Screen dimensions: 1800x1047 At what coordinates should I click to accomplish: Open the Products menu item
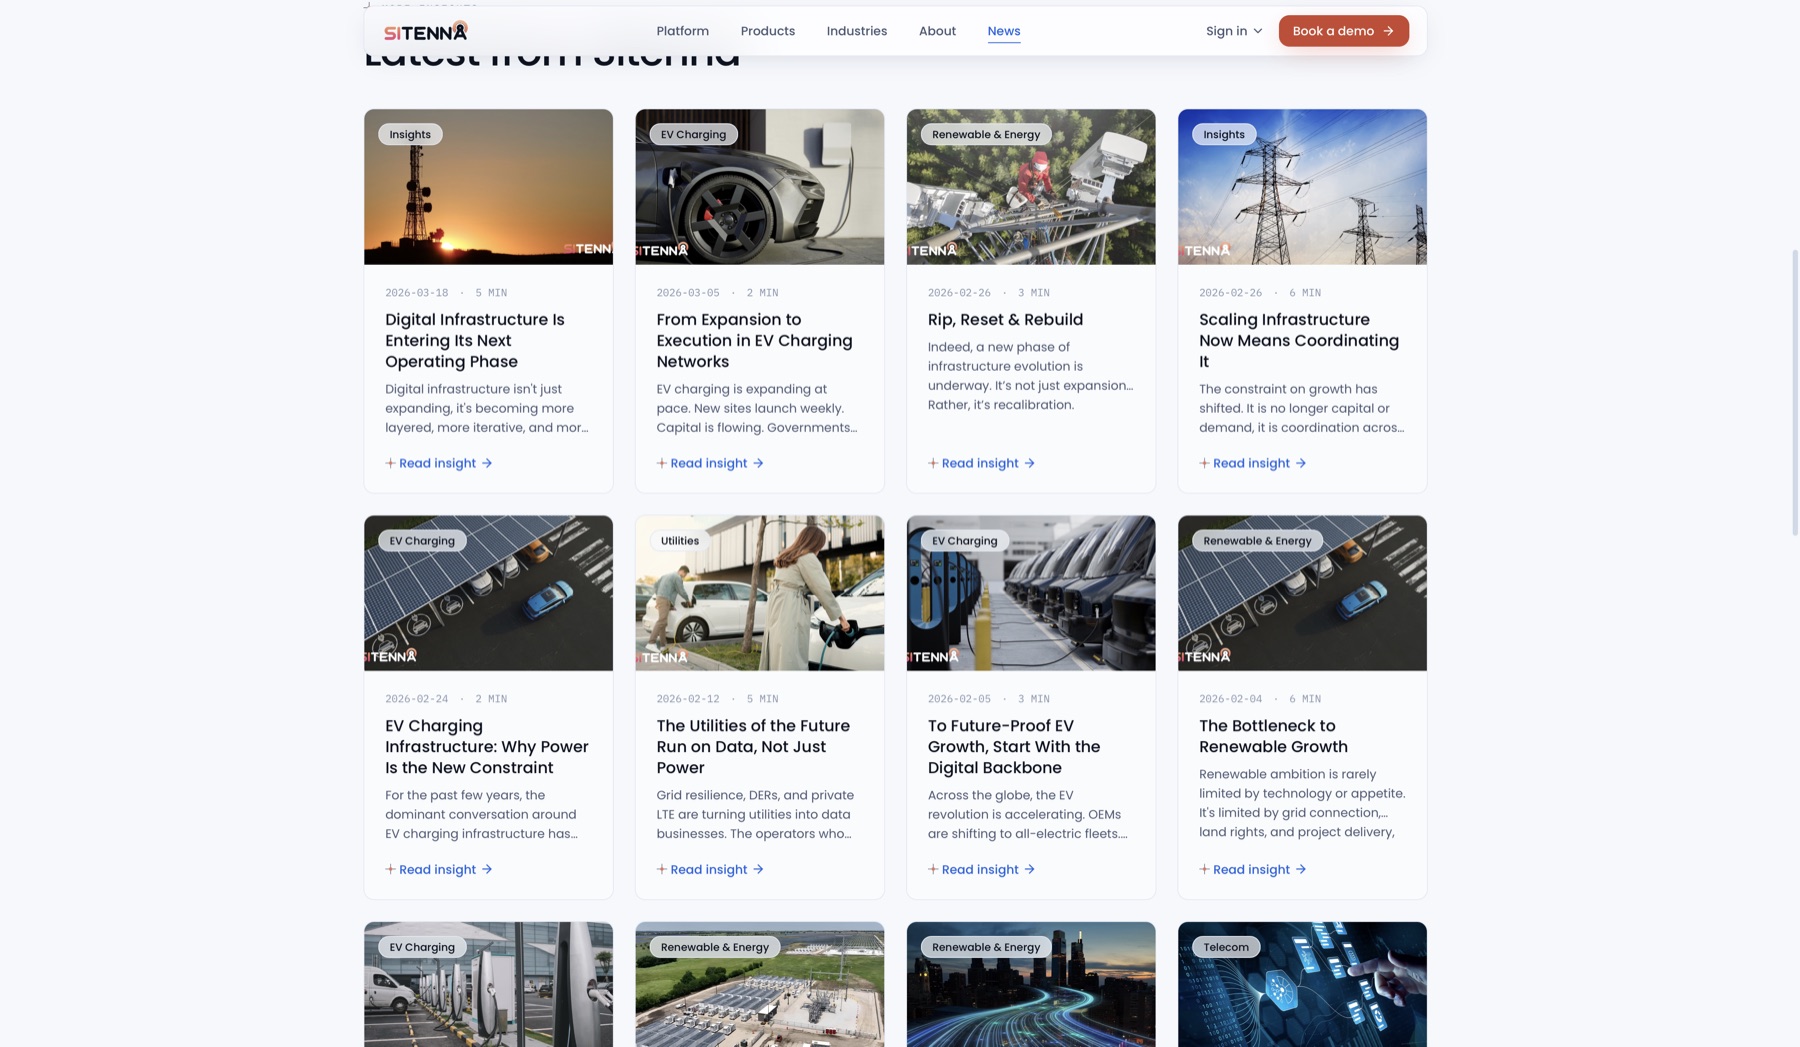pyautogui.click(x=767, y=31)
